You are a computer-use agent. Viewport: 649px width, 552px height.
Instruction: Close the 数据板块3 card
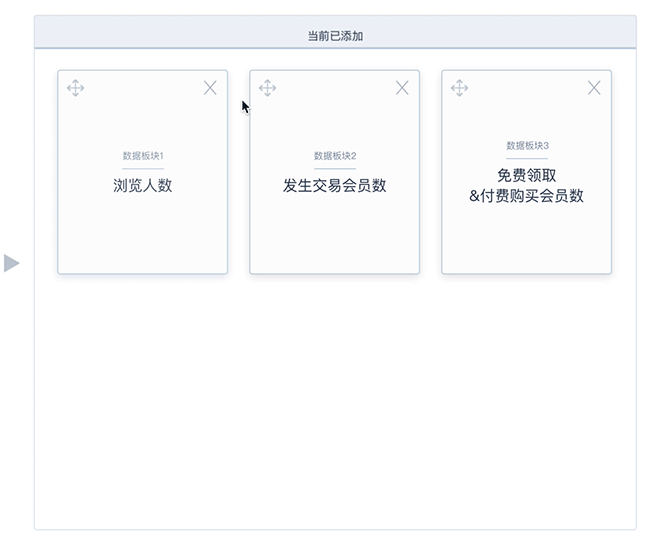point(594,88)
